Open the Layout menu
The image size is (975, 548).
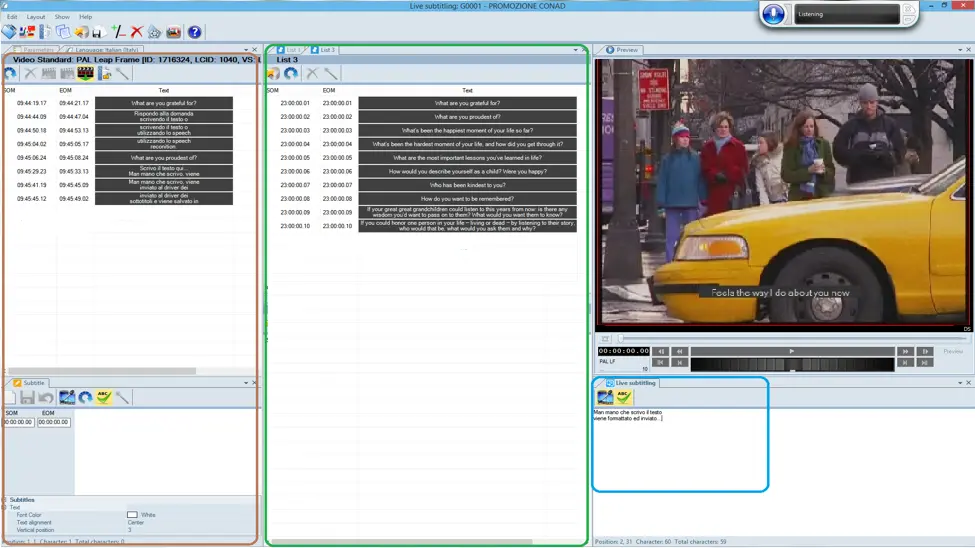36,17
